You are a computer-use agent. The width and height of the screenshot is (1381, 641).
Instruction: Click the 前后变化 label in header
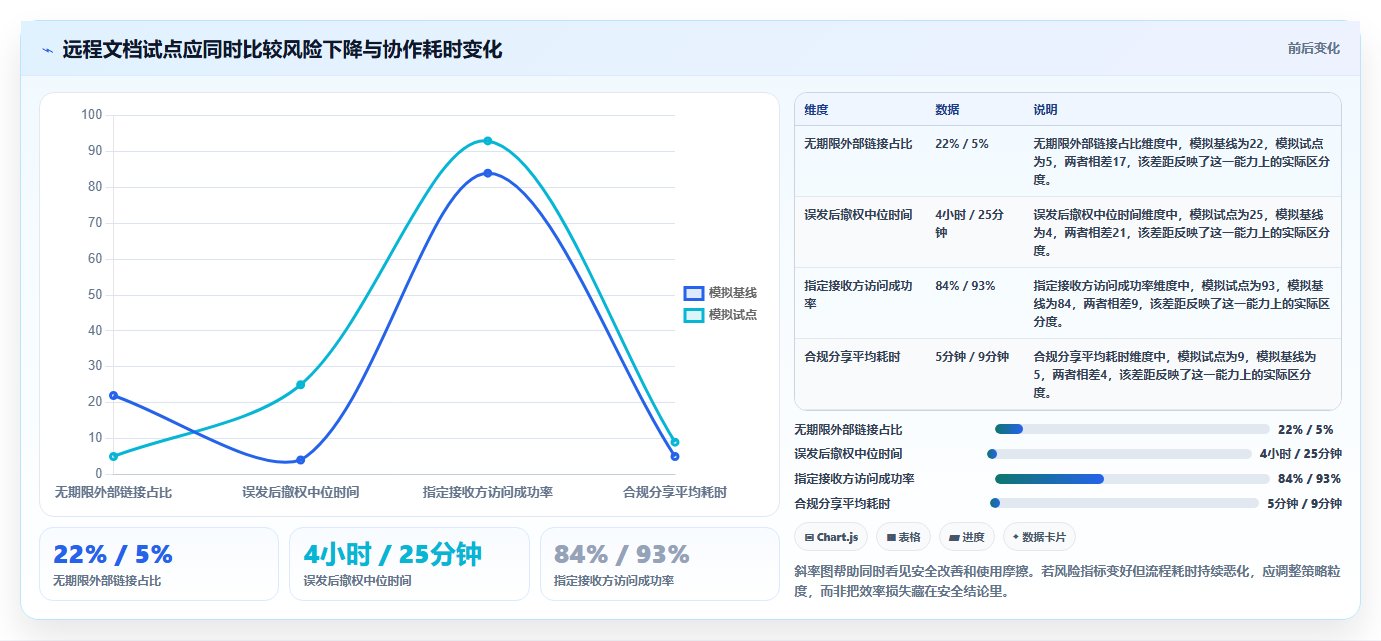click(1313, 48)
